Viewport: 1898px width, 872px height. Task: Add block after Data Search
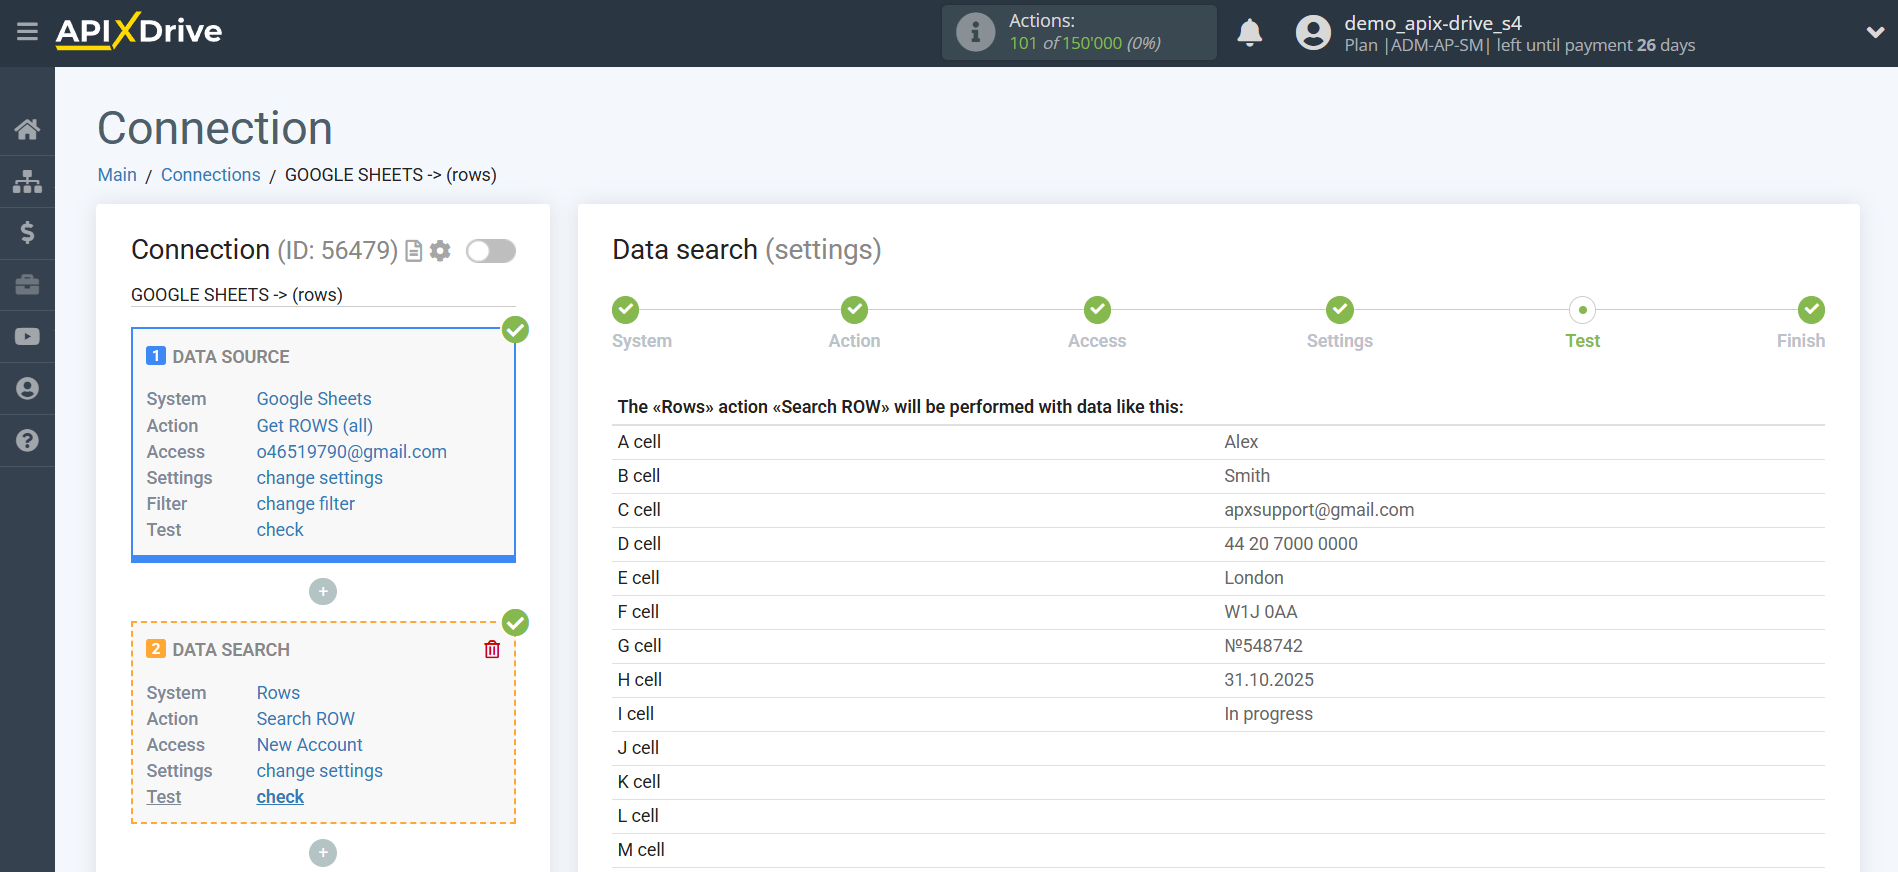click(x=323, y=853)
